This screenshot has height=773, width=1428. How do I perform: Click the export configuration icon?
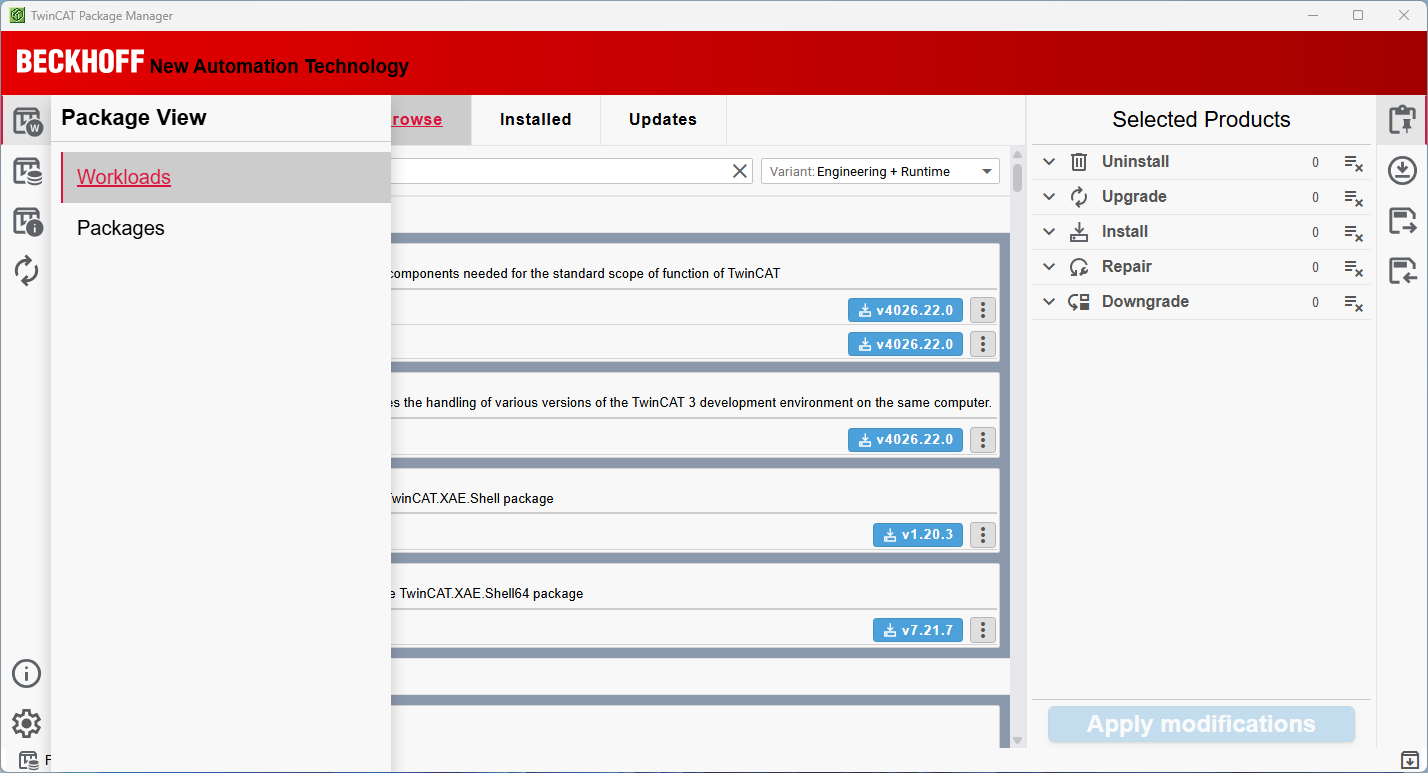(1402, 221)
